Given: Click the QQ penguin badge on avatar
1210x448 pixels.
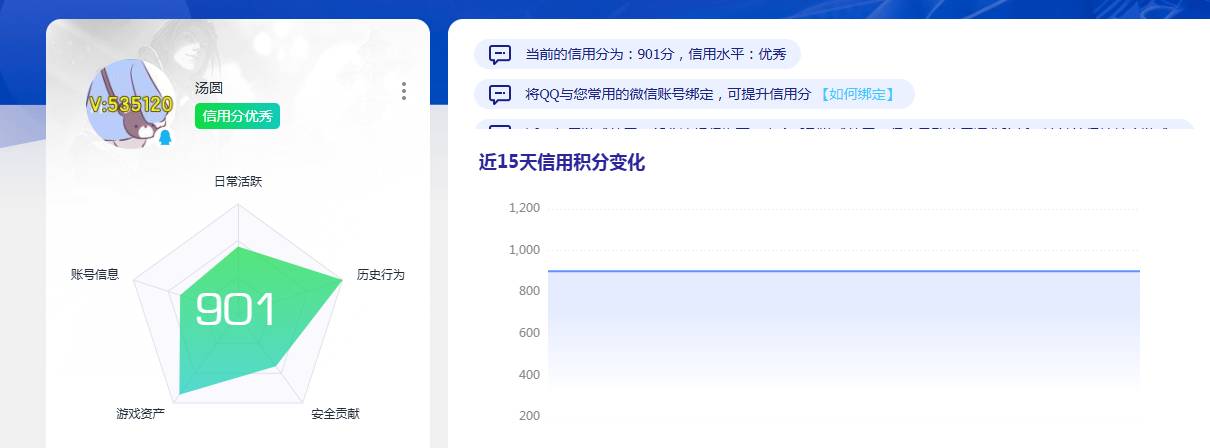Looking at the screenshot, I should [x=165, y=137].
